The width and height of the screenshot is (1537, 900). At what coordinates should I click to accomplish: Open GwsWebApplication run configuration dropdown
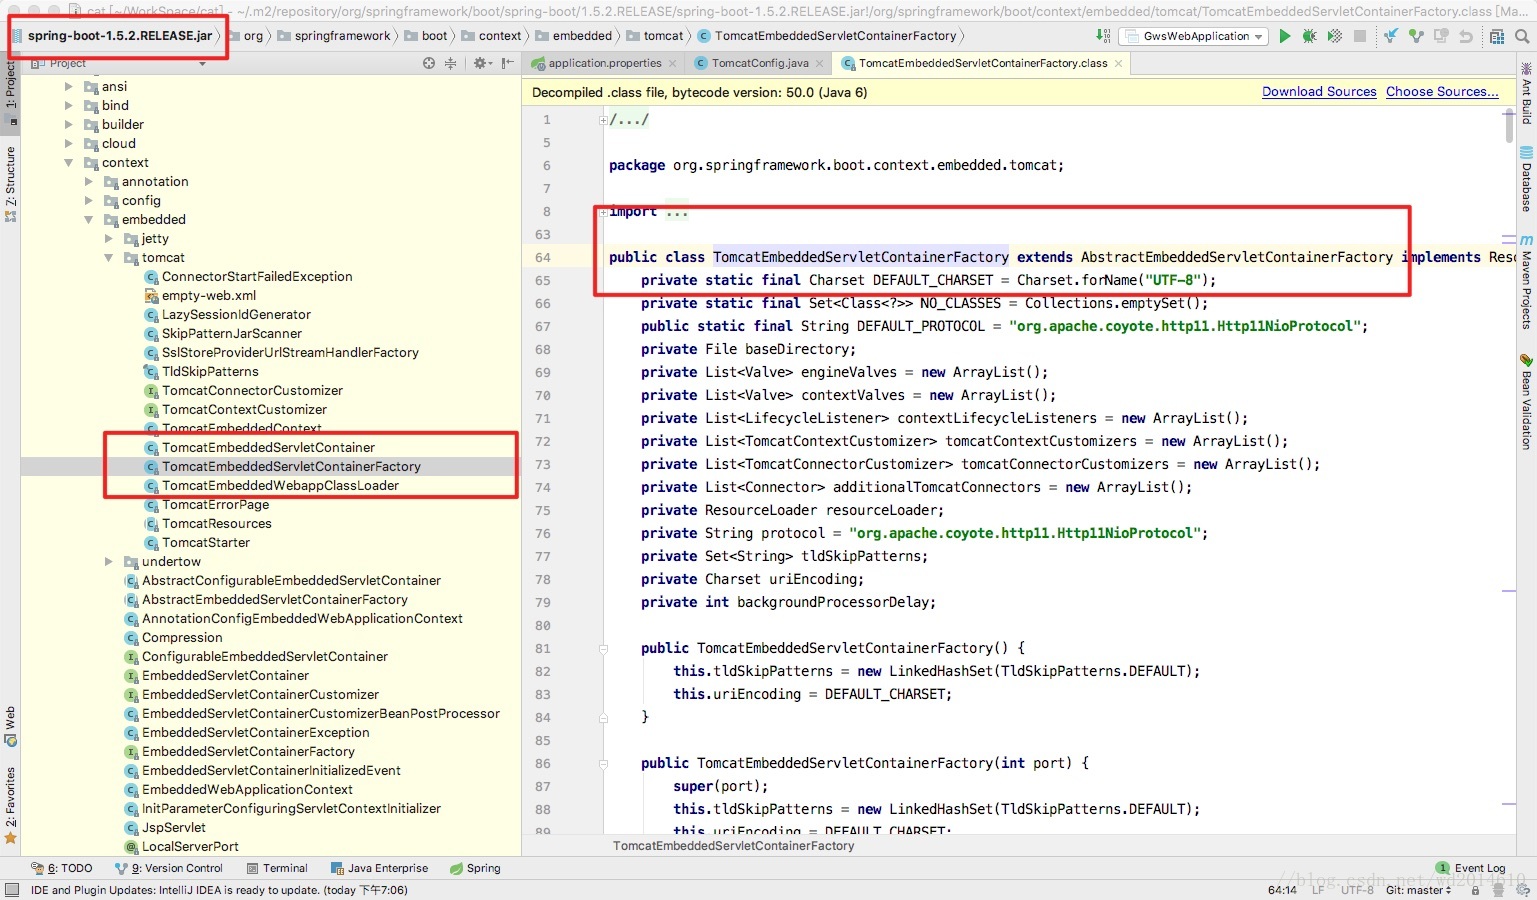tap(1194, 36)
